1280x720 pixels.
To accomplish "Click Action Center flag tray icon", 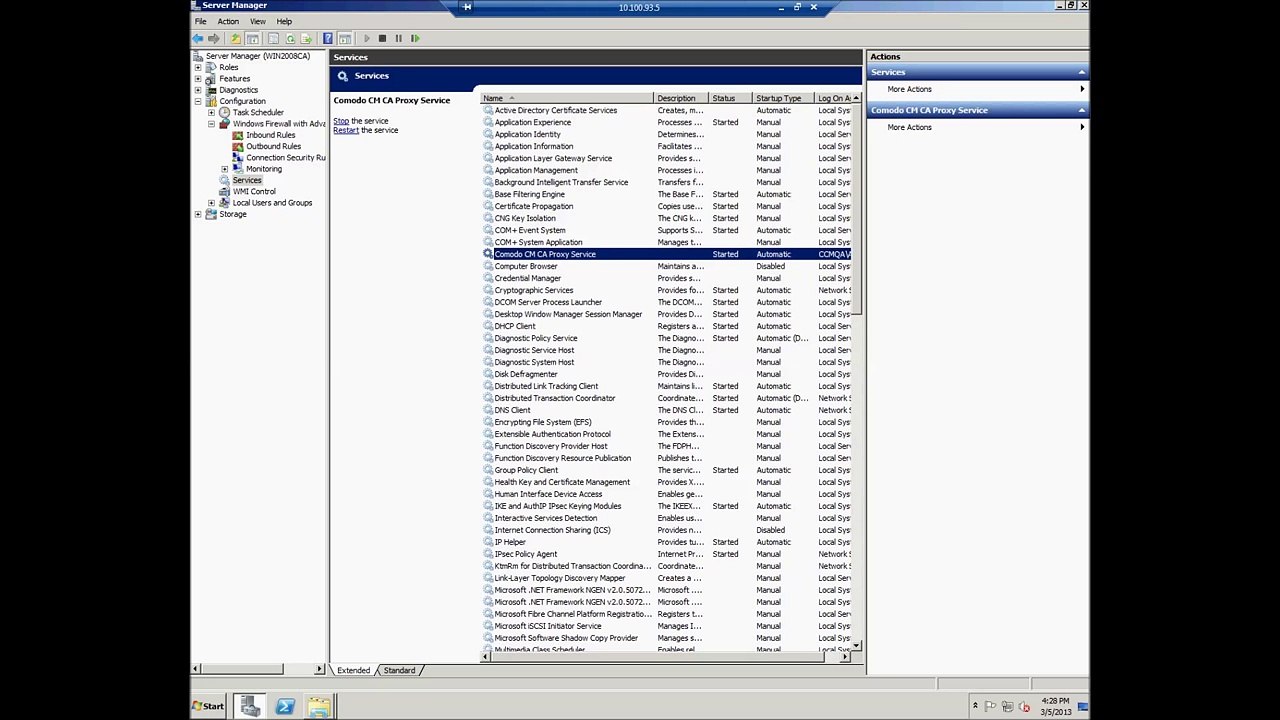I will [x=990, y=707].
